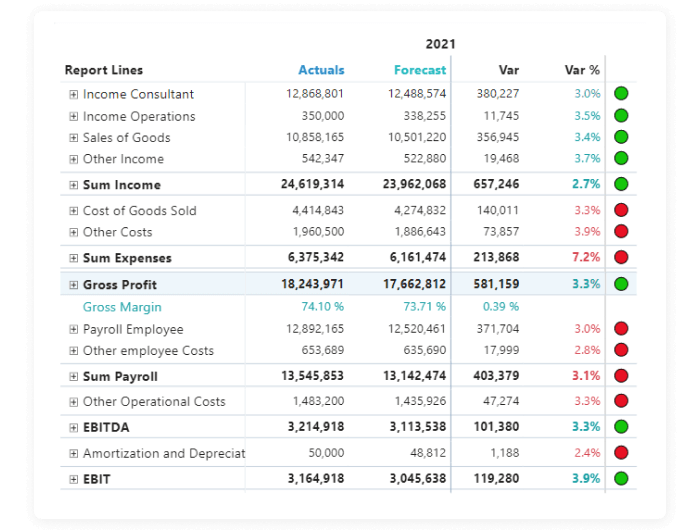This screenshot has width=699, height=531.
Task: Select Gross Profit forecast 17,662,812
Action: point(415,284)
